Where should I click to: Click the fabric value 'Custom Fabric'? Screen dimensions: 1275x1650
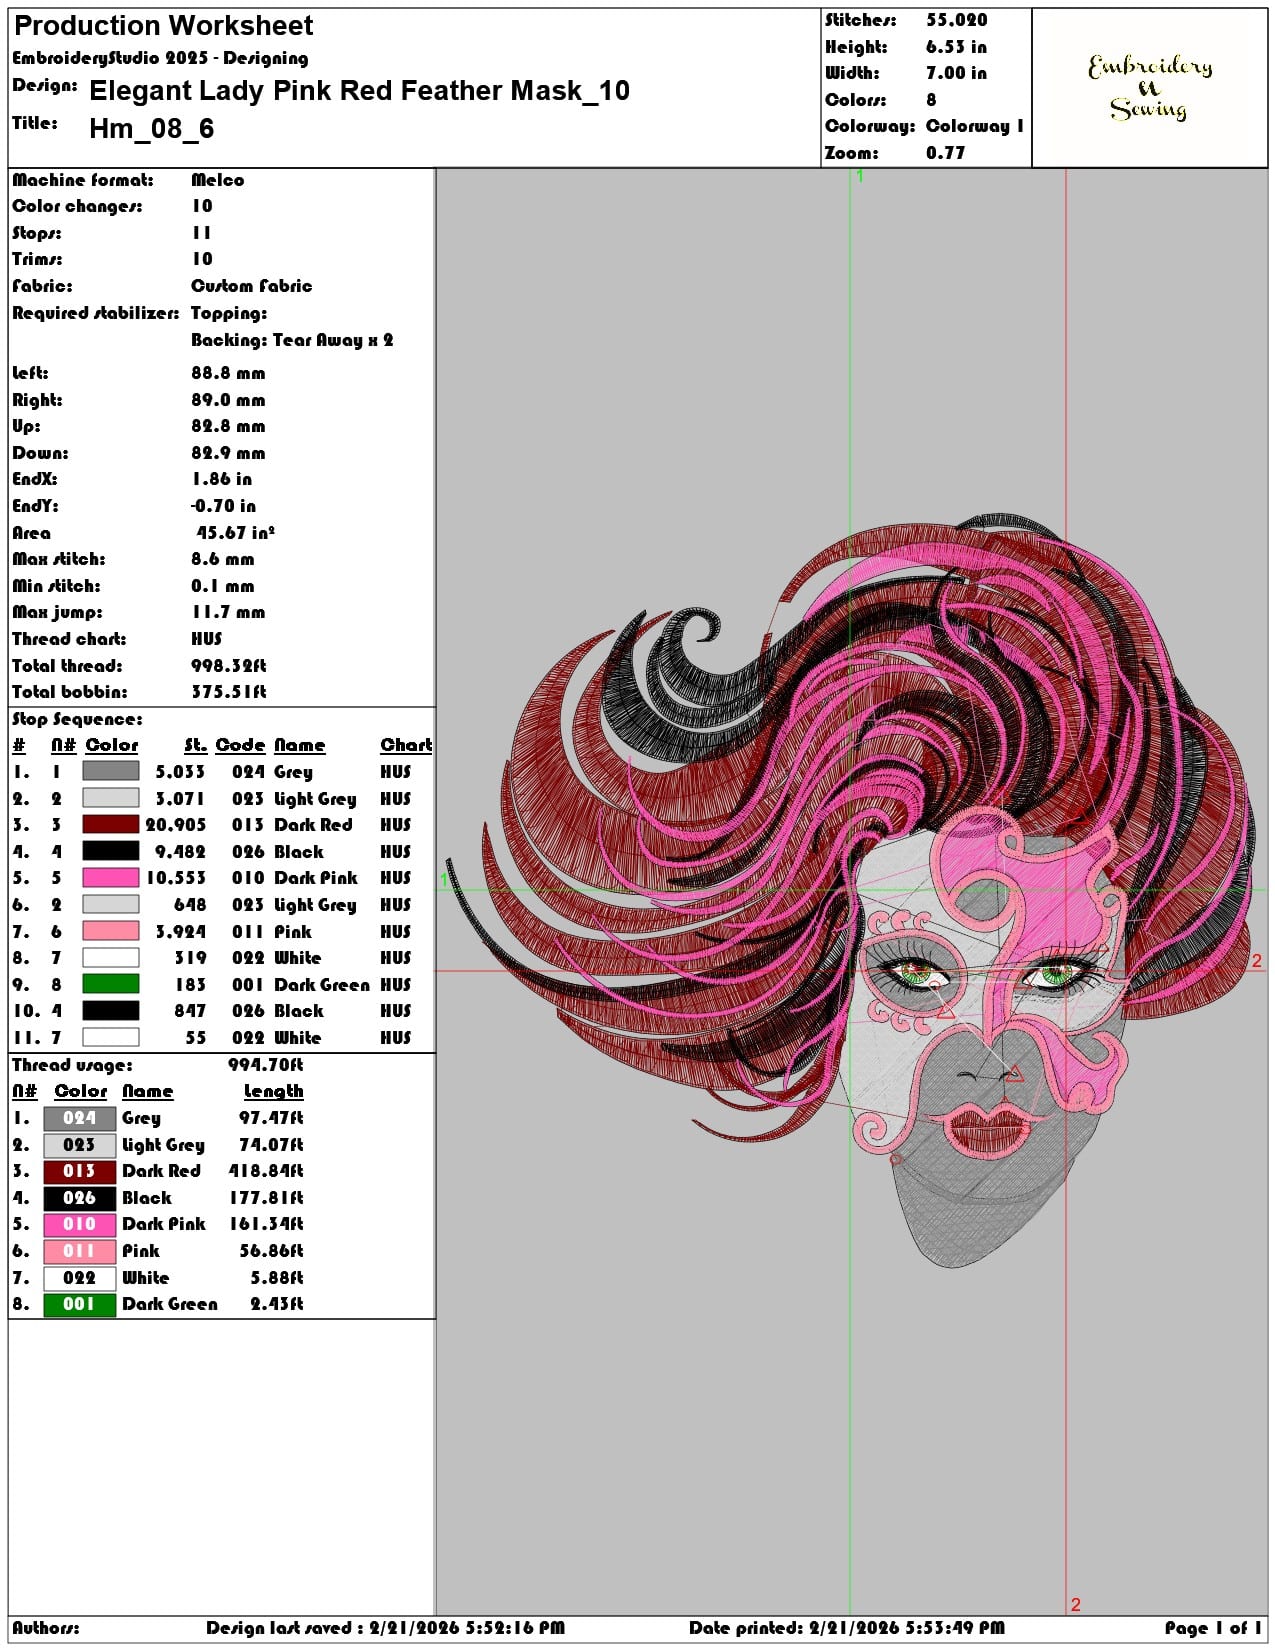click(x=252, y=286)
